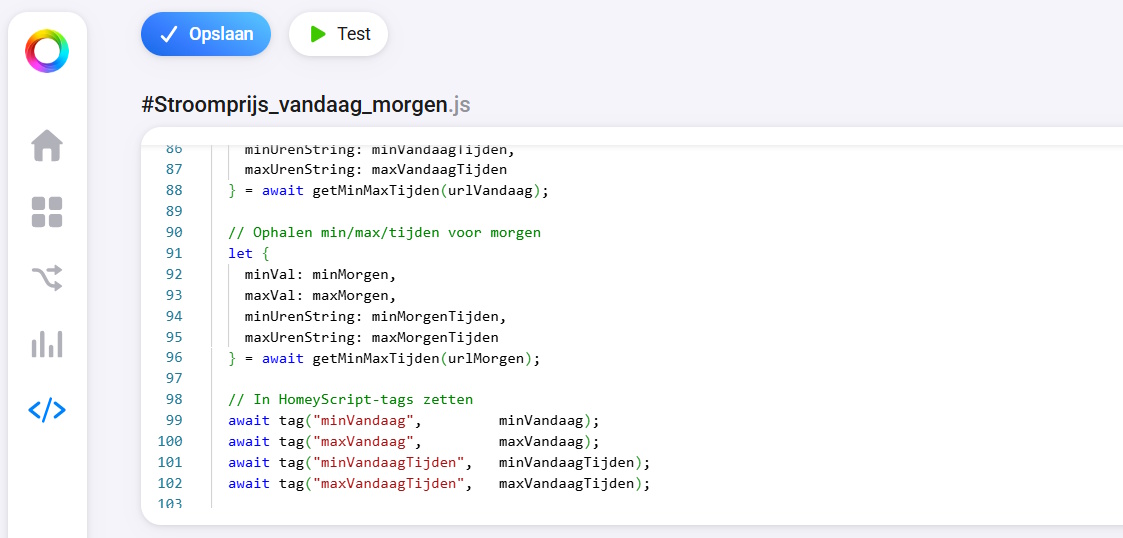The width and height of the screenshot is (1123, 538).
Task: Save the script with Opslaan button
Action: click(x=206, y=34)
